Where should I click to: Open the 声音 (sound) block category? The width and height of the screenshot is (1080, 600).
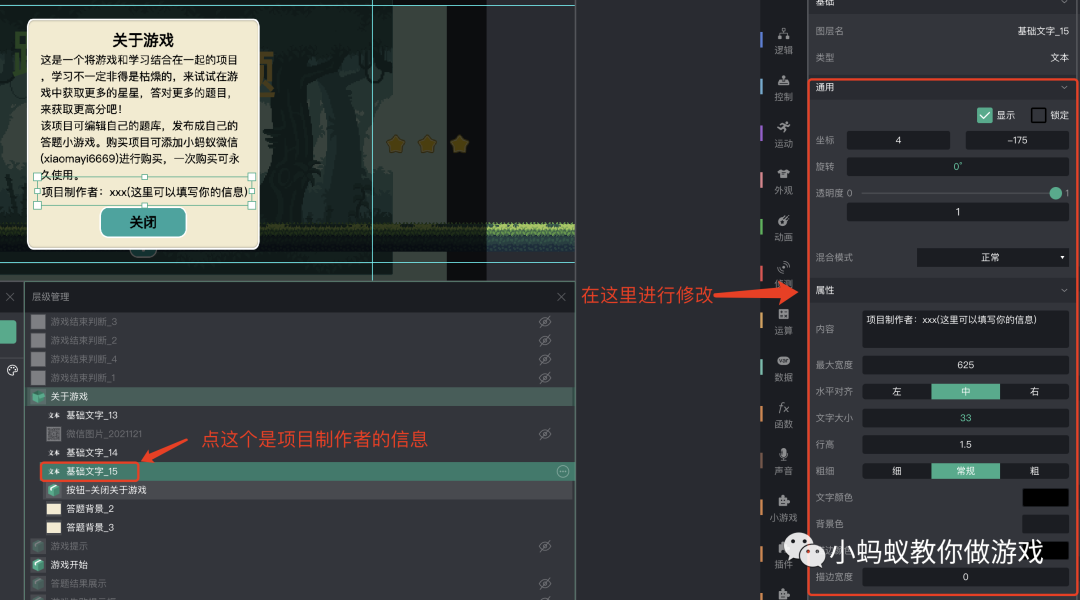[x=783, y=462]
